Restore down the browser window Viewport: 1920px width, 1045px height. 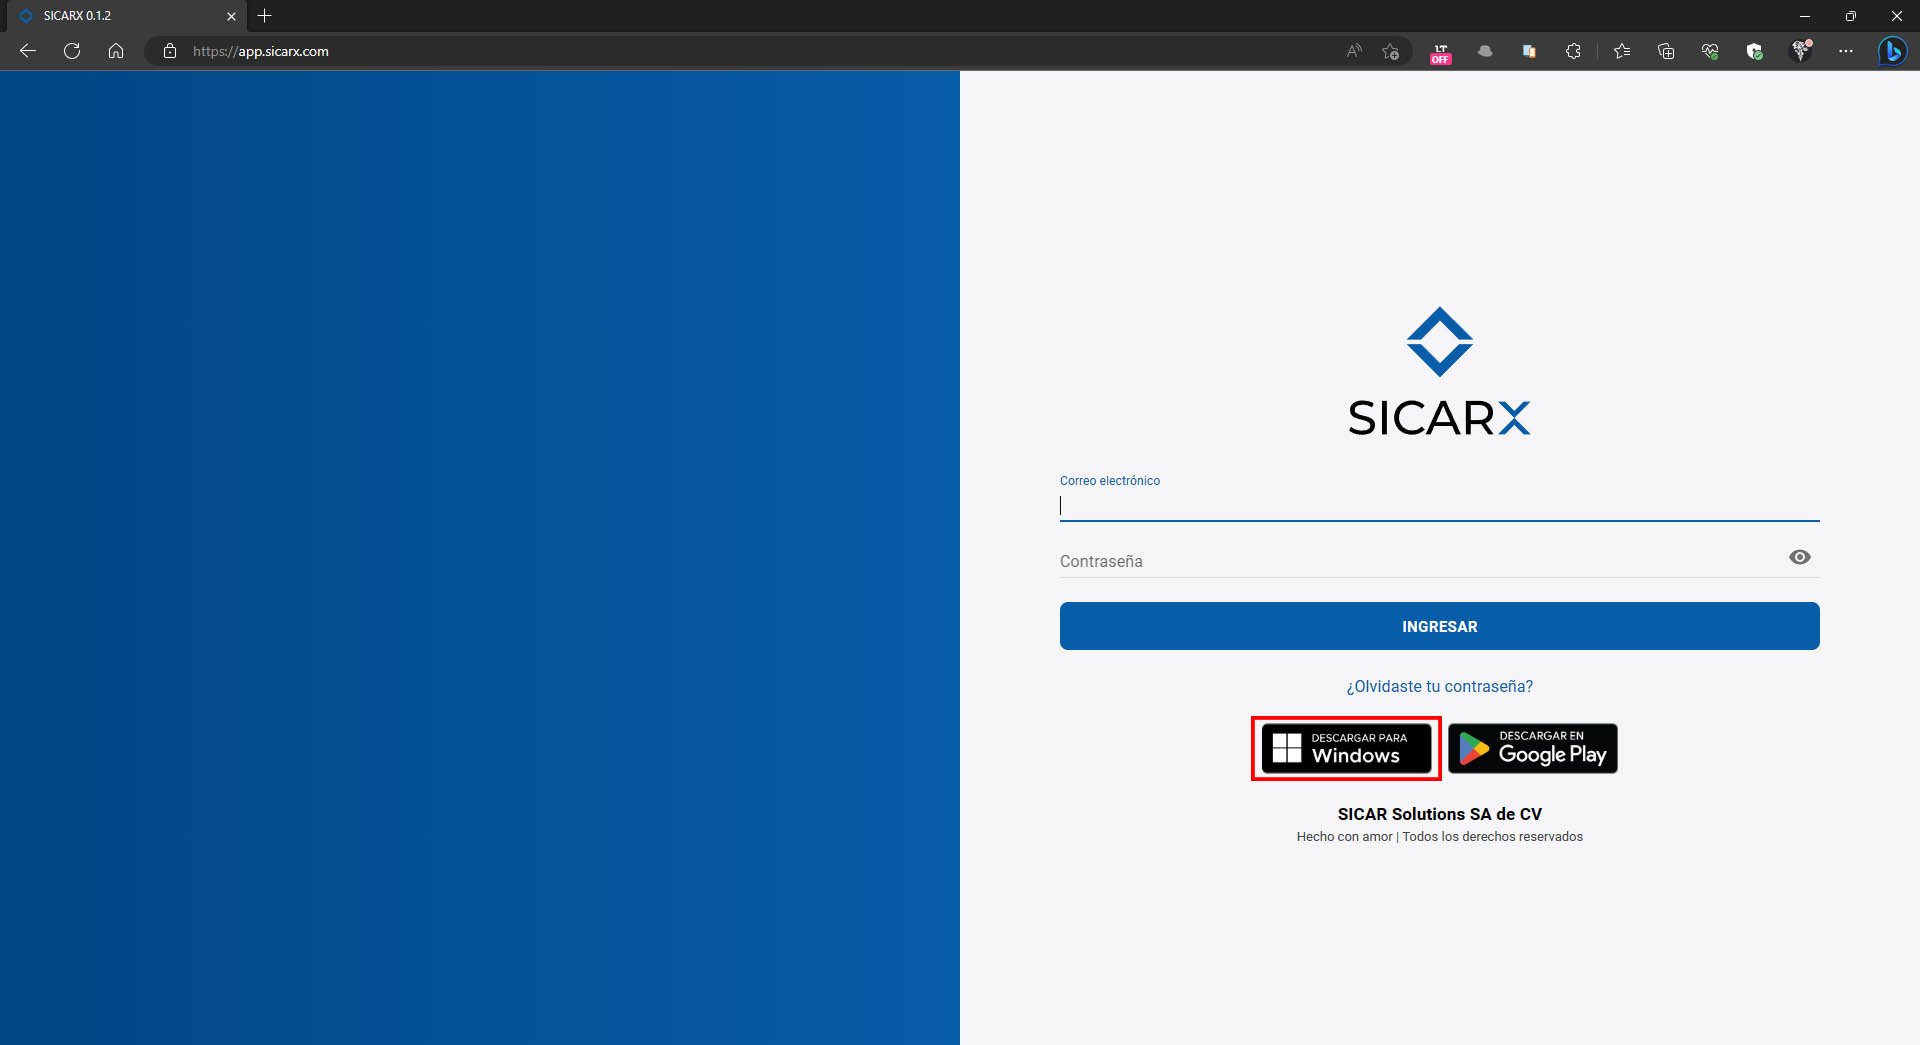click(x=1850, y=16)
